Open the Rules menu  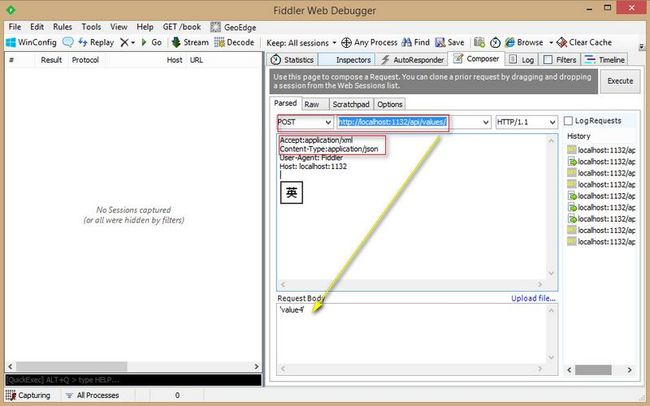[x=63, y=27]
